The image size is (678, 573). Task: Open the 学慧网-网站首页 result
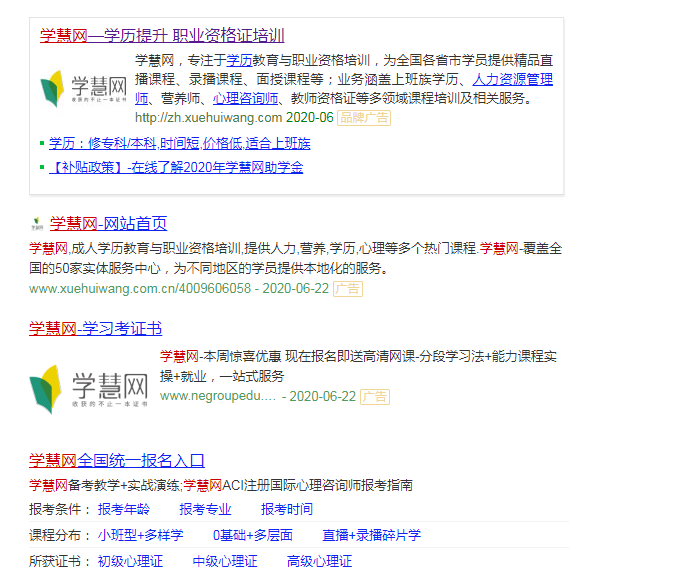(108, 224)
